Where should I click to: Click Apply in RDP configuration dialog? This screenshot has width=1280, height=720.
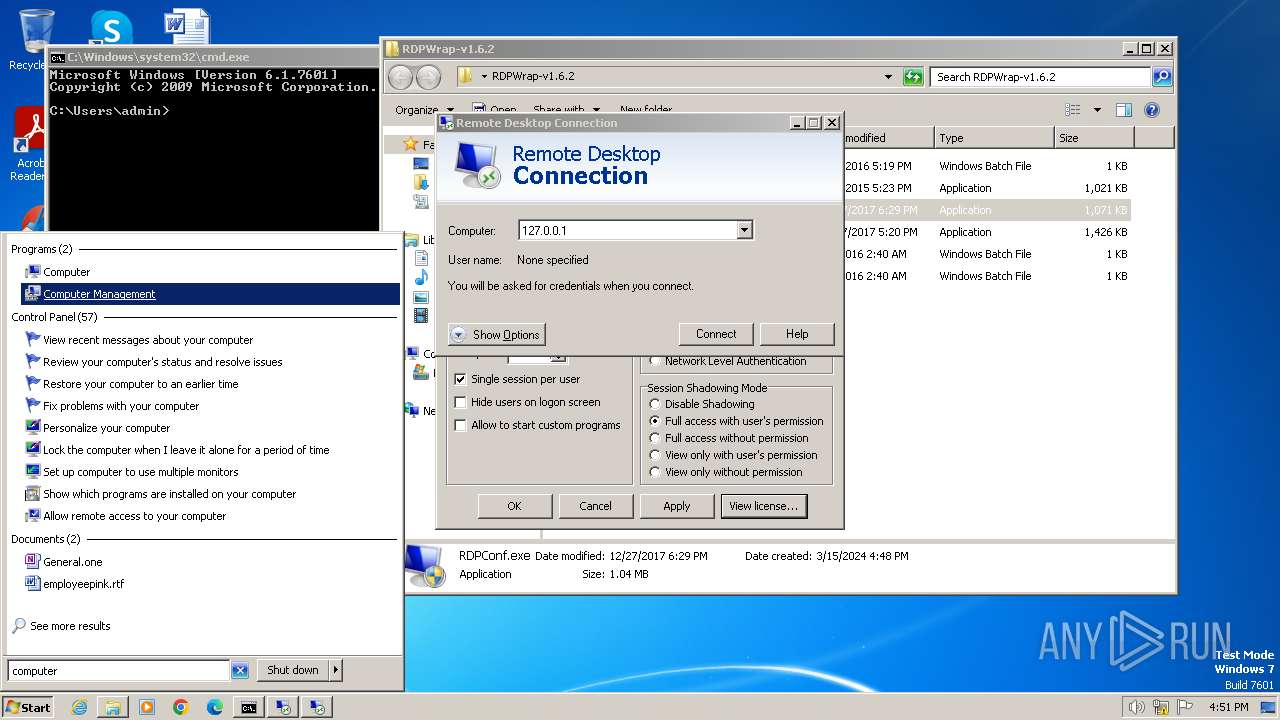[677, 506]
